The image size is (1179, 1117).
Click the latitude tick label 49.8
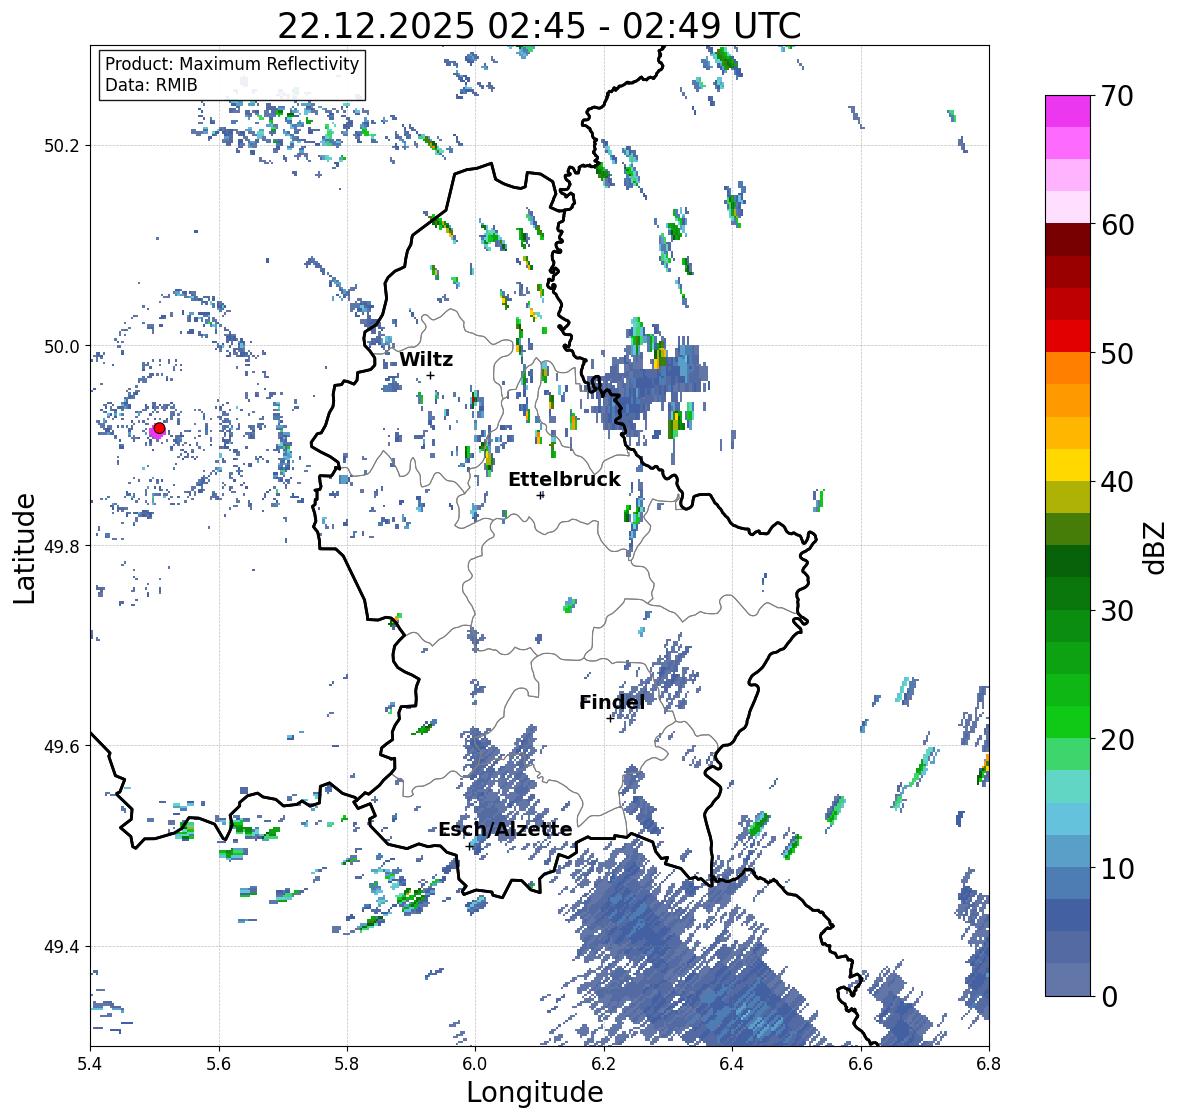pyautogui.click(x=62, y=546)
